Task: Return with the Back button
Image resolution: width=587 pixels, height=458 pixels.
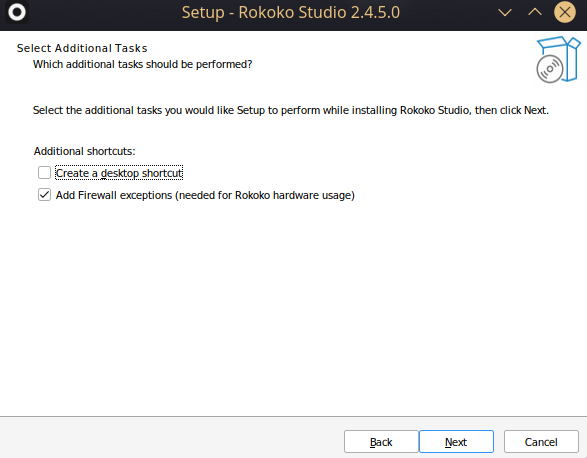Action: pos(381,442)
